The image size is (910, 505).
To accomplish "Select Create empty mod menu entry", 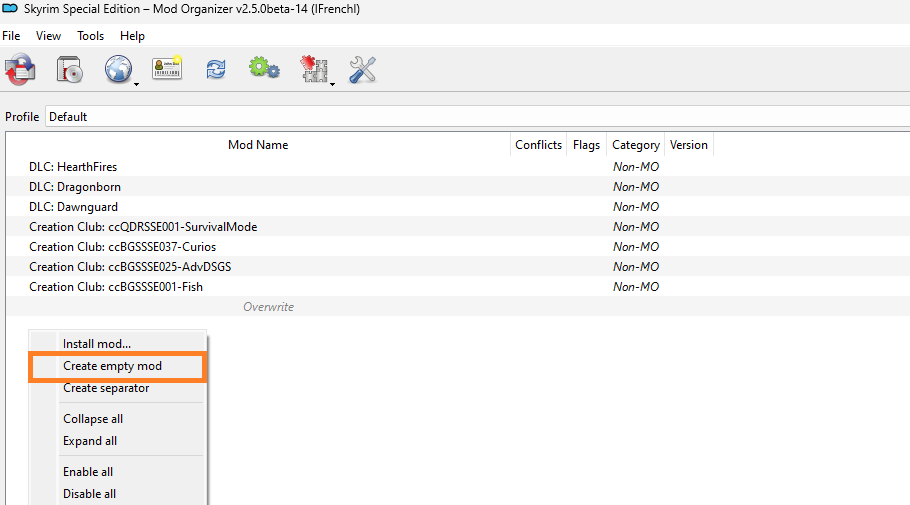I will click(116, 366).
